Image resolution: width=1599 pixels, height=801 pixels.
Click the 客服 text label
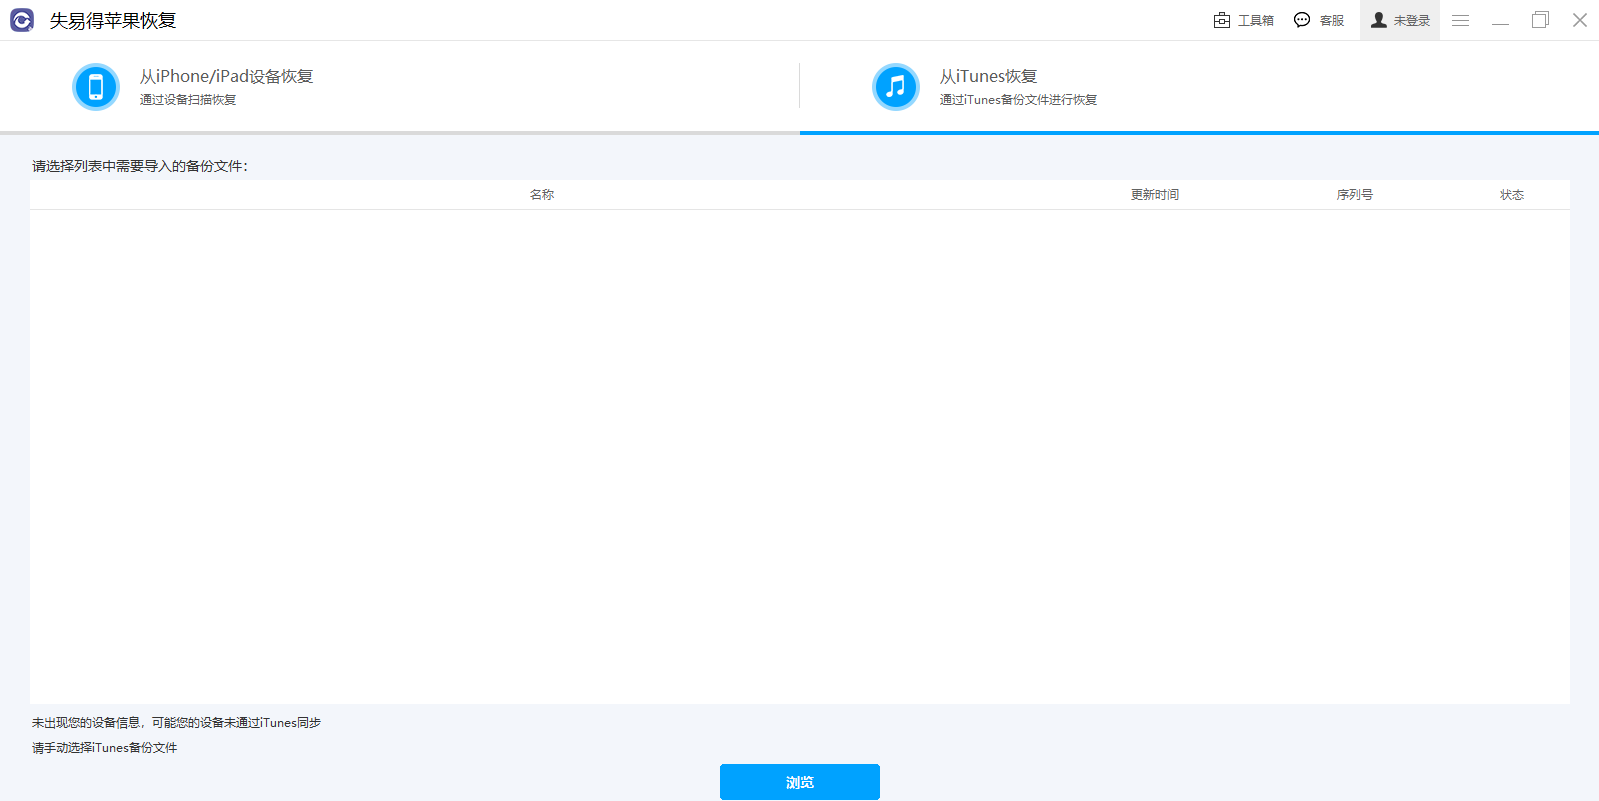(1331, 21)
